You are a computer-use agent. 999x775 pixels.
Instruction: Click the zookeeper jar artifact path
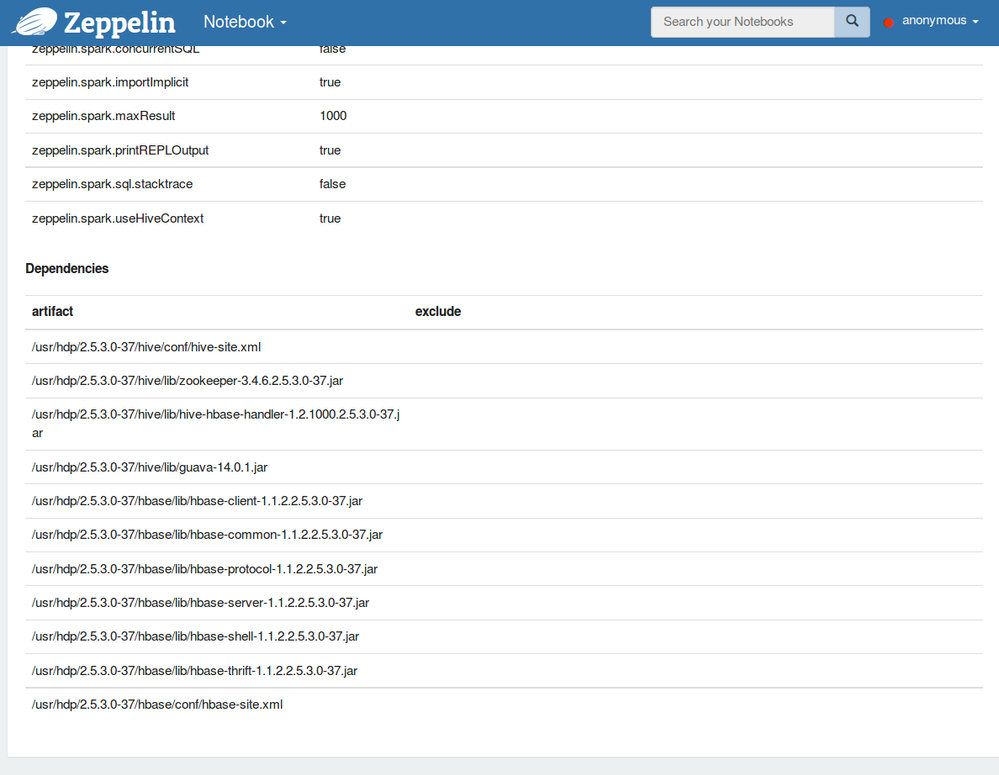pyautogui.click(x=186, y=380)
